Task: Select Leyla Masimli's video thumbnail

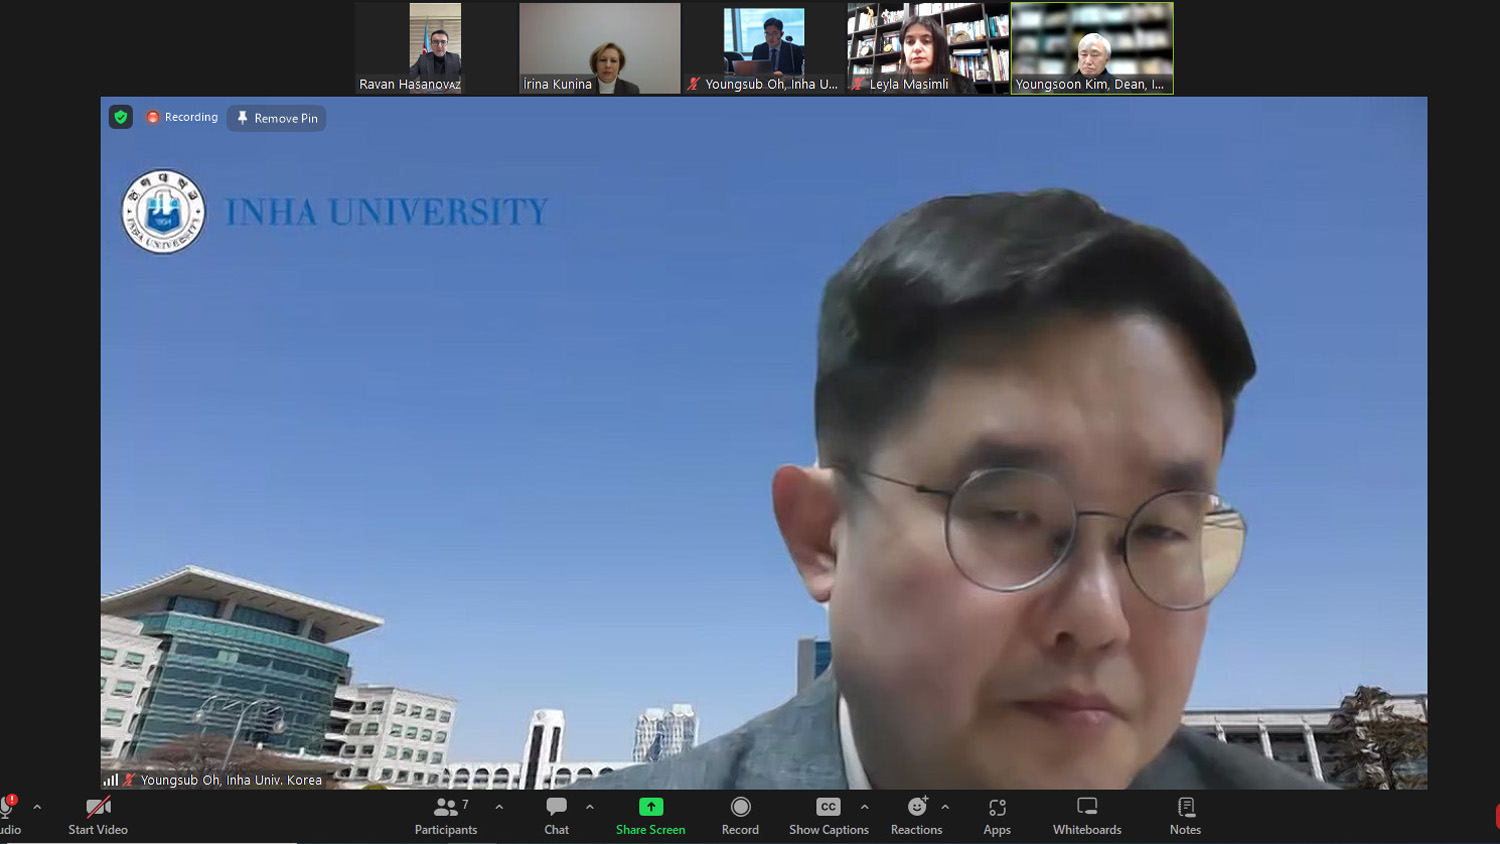Action: (928, 48)
